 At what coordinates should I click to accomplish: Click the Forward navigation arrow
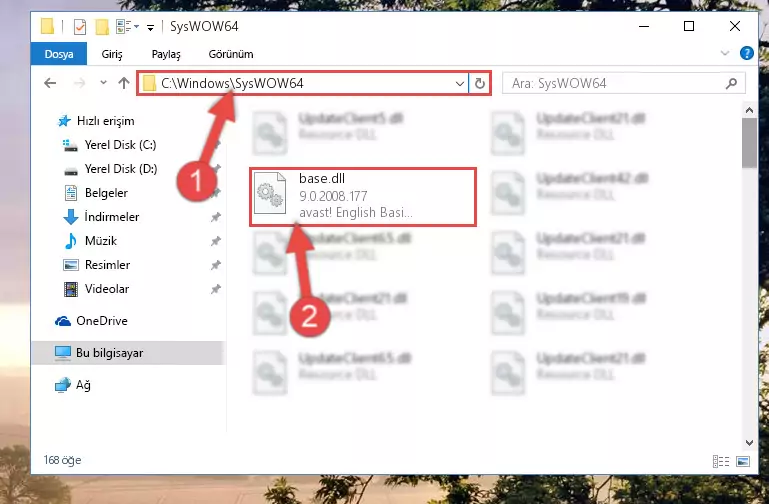(x=79, y=83)
